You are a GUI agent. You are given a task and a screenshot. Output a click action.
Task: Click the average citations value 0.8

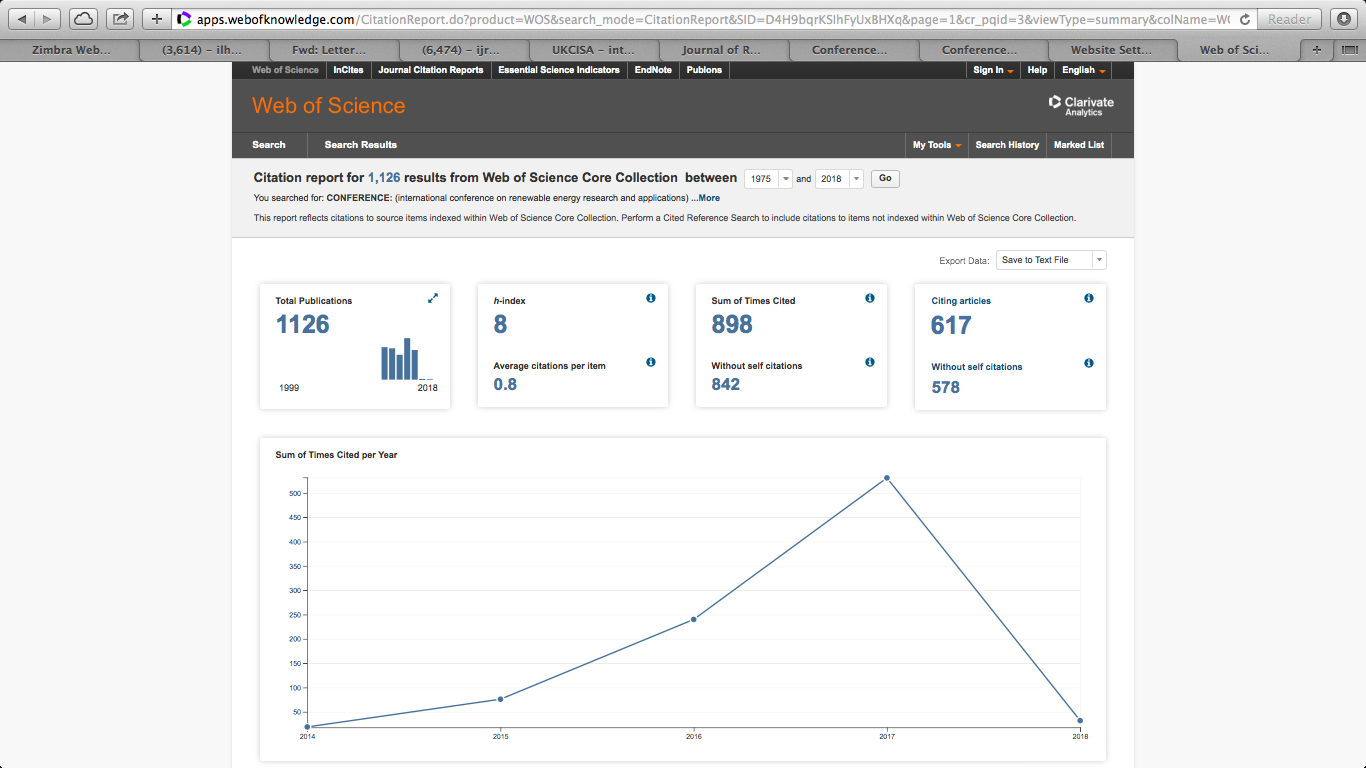505,384
